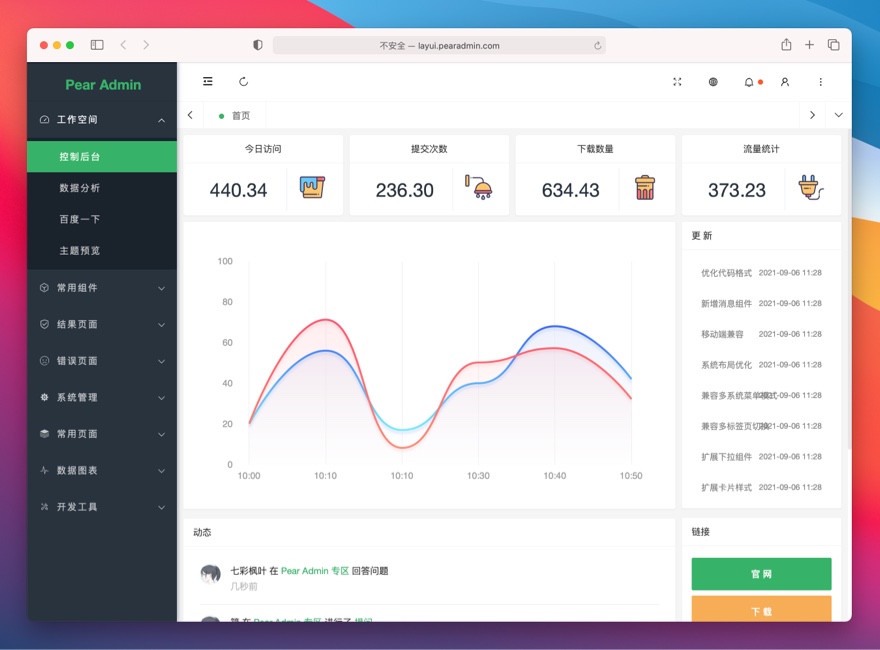
Task: Open notifications via the bell icon
Action: pyautogui.click(x=749, y=82)
